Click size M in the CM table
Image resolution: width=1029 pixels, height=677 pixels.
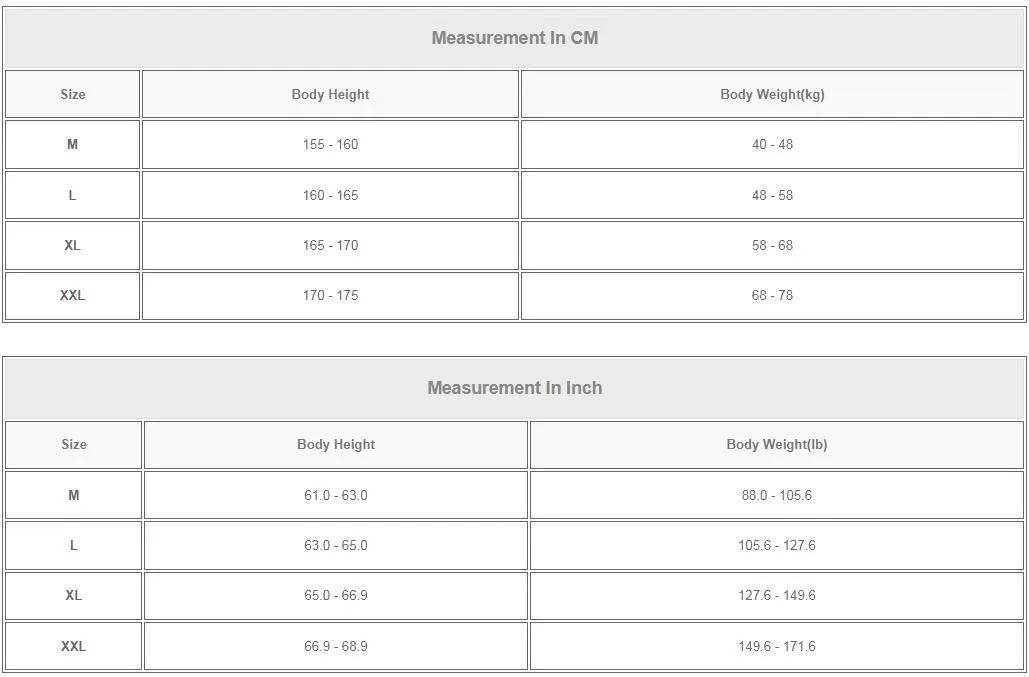[72, 145]
